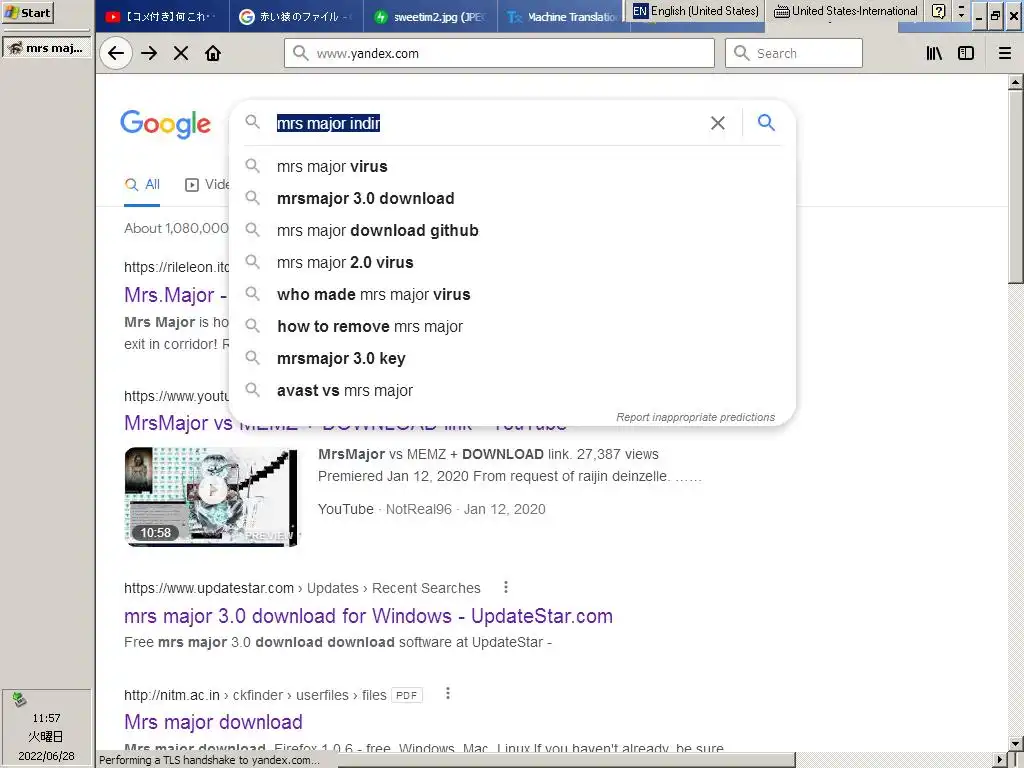Click the page scrollbar down arrow
Image resolution: width=1024 pixels, height=768 pixels.
pos(1015,743)
